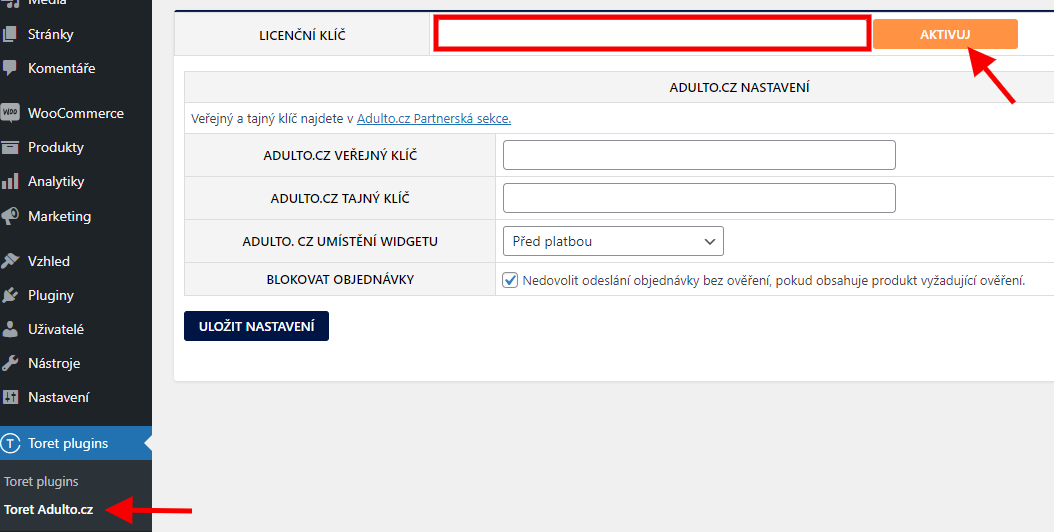Open the Uživatelé menu item
Screen dimensions: 1054x532
click(55, 329)
